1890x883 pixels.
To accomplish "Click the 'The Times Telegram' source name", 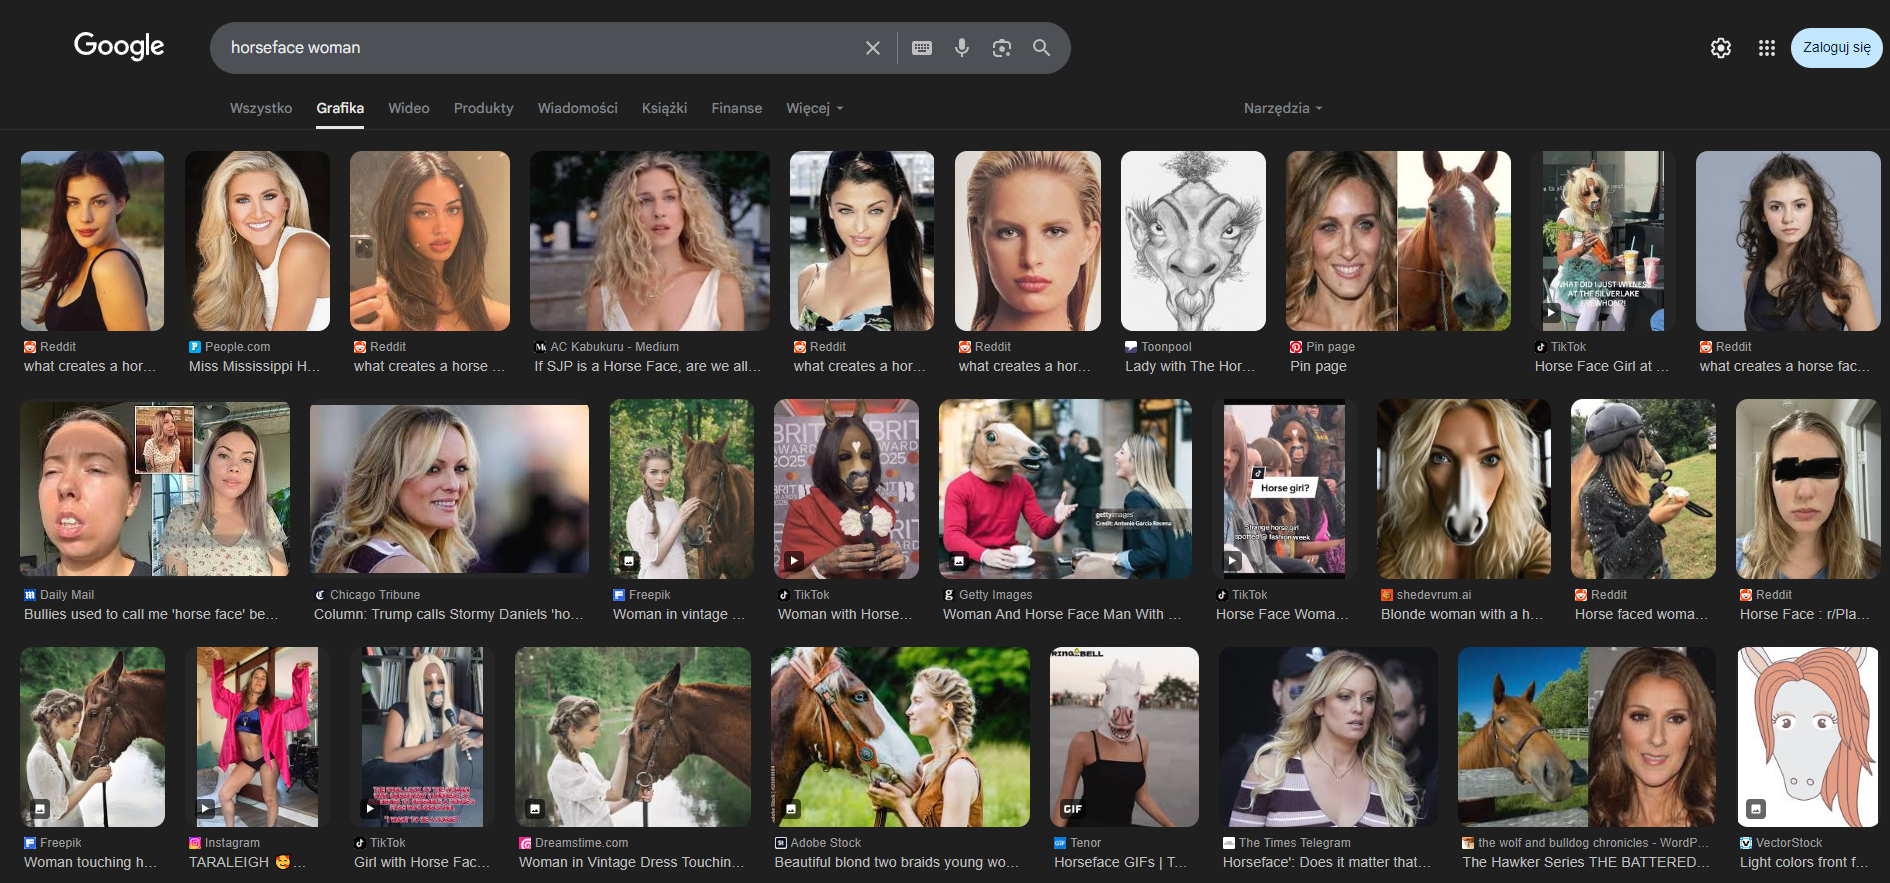I will coord(1295,843).
